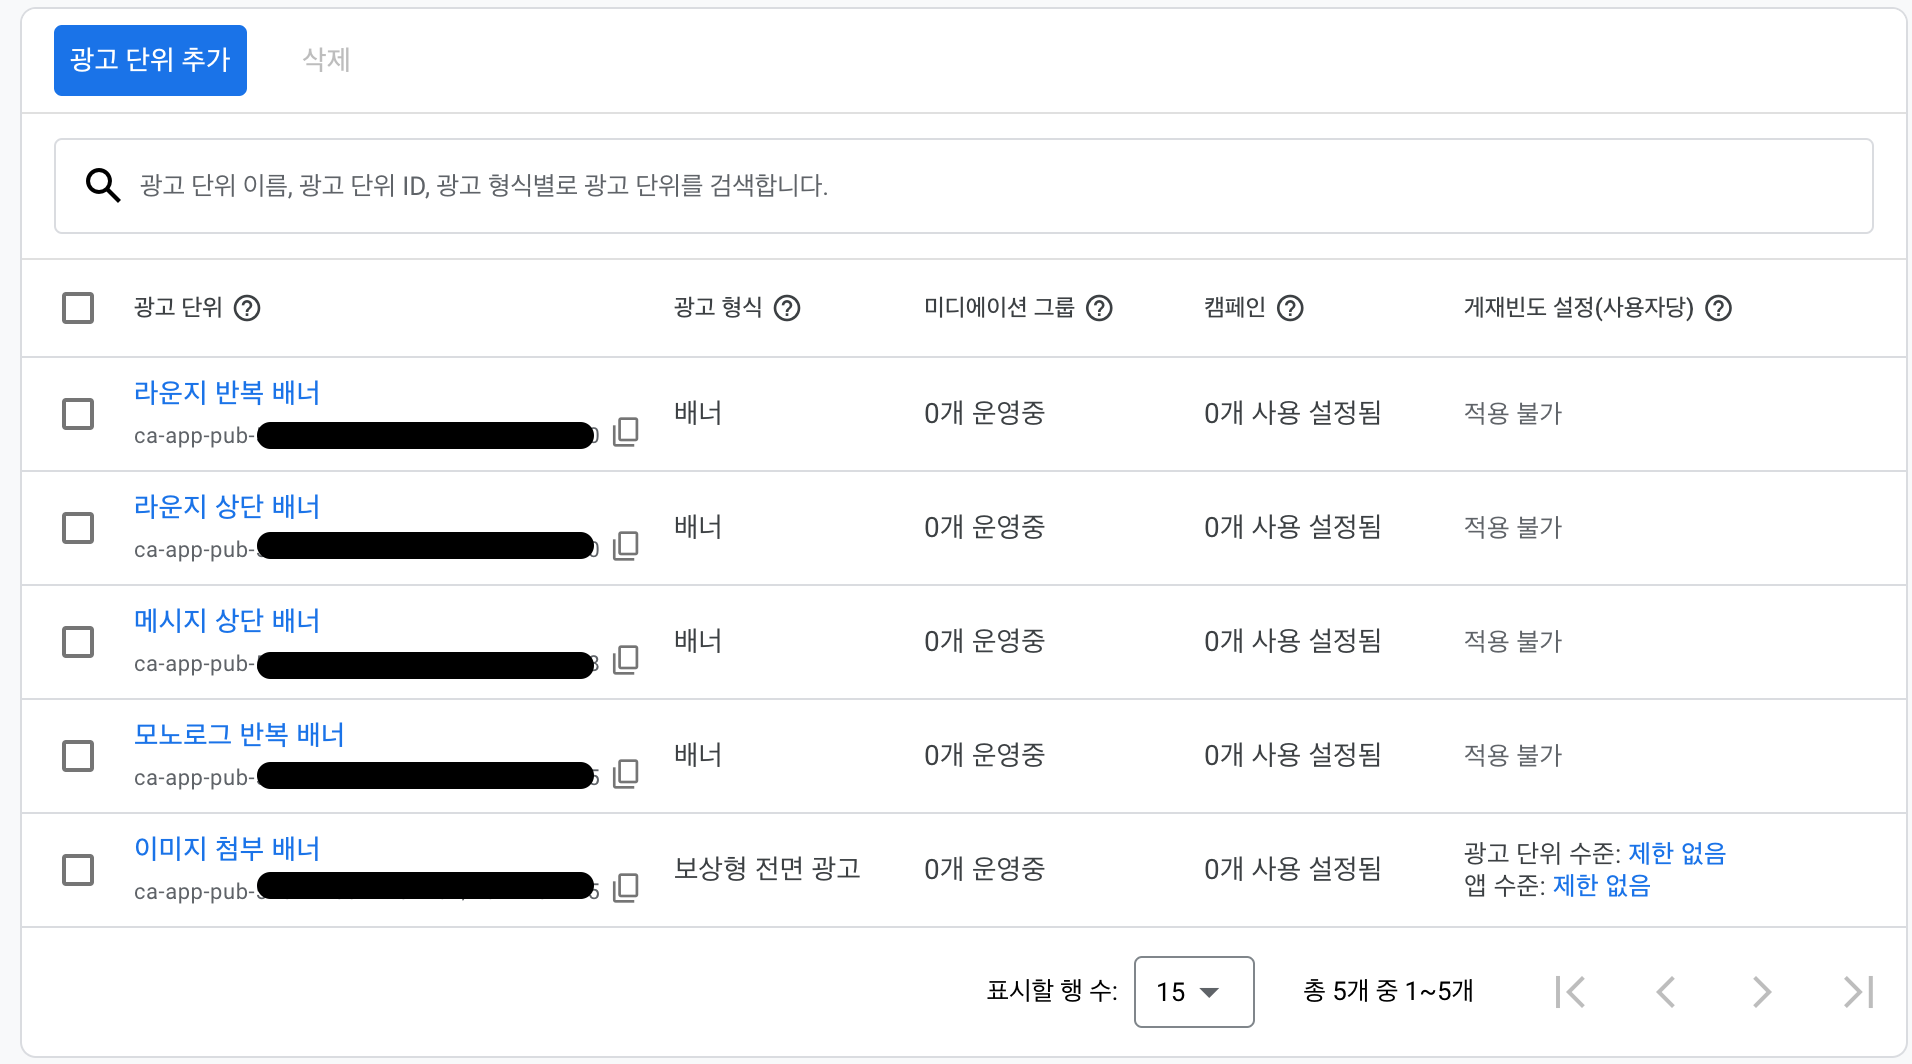Select the 메시지 상단 배너 row checkbox

tap(78, 642)
